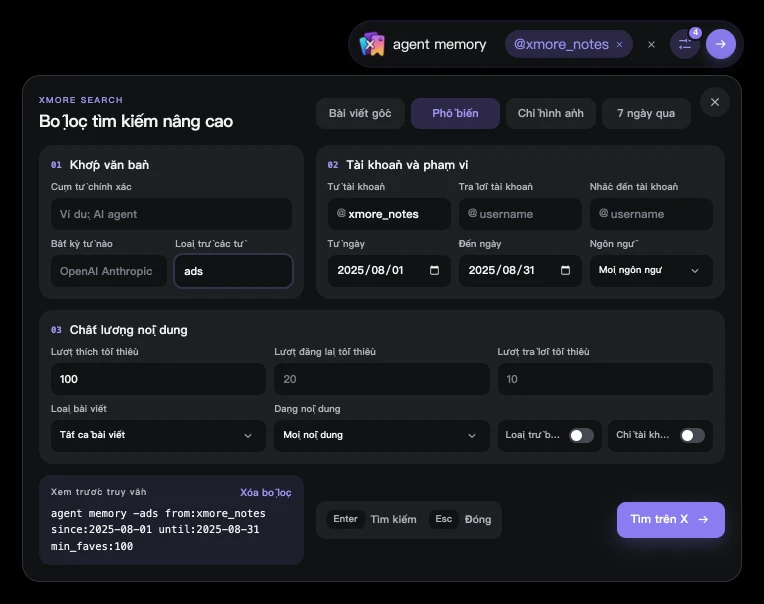Image resolution: width=764 pixels, height=604 pixels.
Task: Click the query preview text
Action: coord(158,529)
